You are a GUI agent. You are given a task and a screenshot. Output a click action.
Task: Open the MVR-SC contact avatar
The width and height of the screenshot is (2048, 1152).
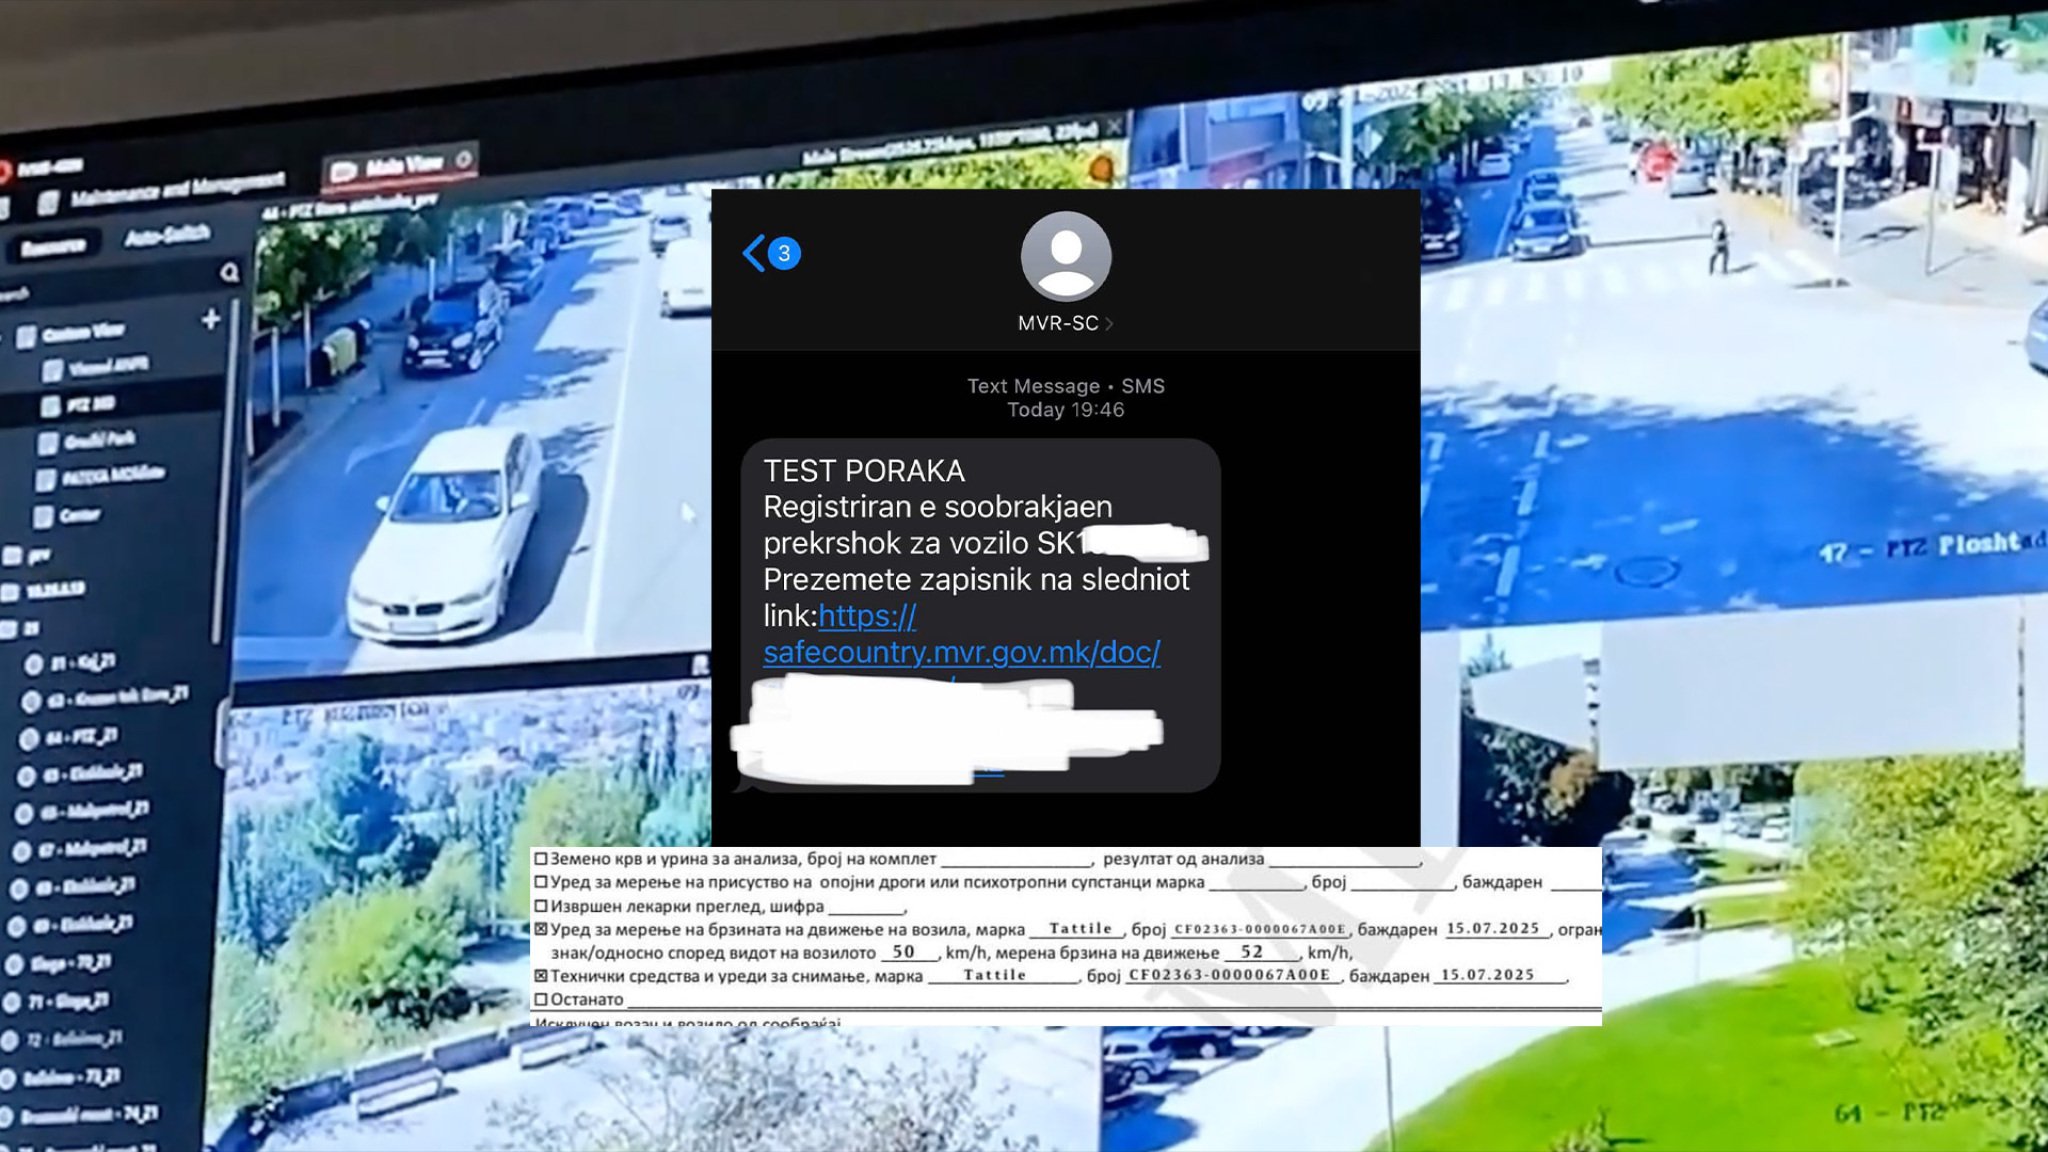pyautogui.click(x=1065, y=256)
